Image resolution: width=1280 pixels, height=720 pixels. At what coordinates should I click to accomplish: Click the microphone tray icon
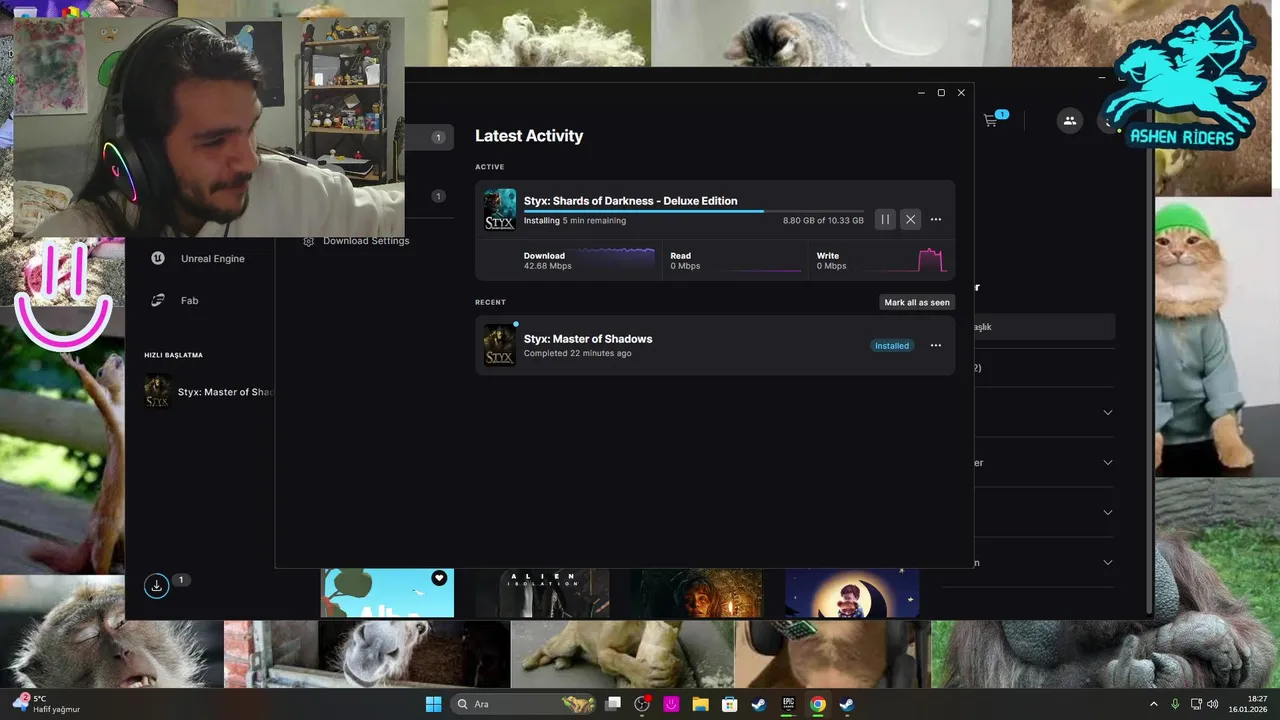tap(1175, 704)
